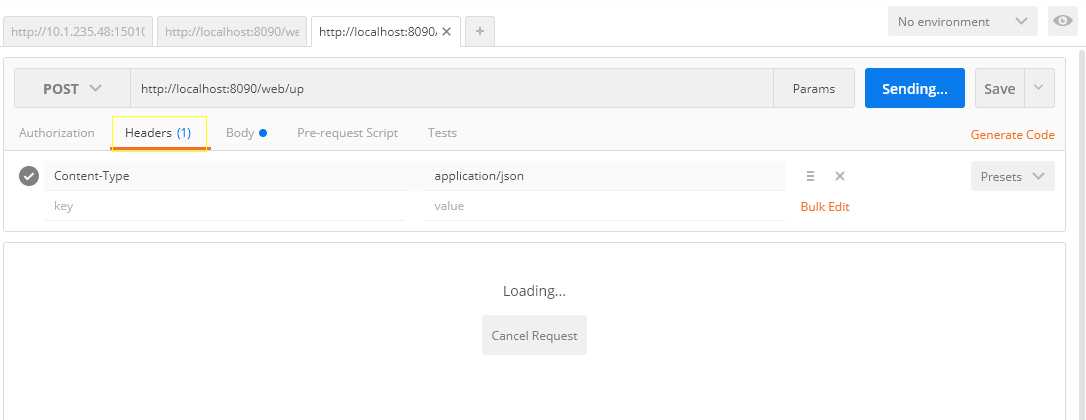
Task: Click the Save button
Action: (999, 88)
